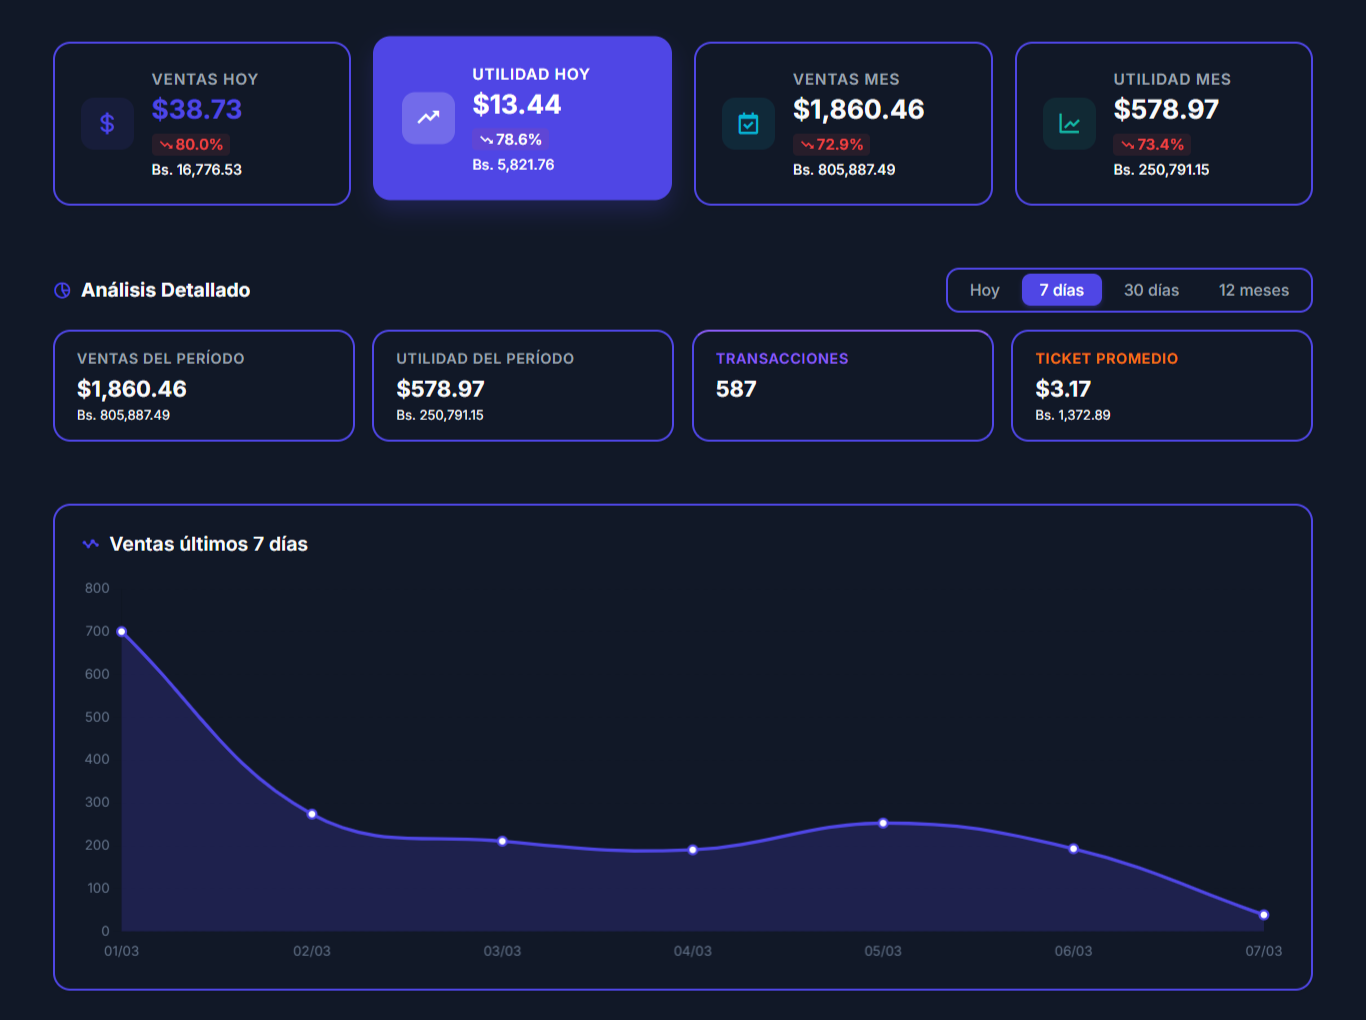
Task: Click the chart data point for 01/03
Action: 122,632
